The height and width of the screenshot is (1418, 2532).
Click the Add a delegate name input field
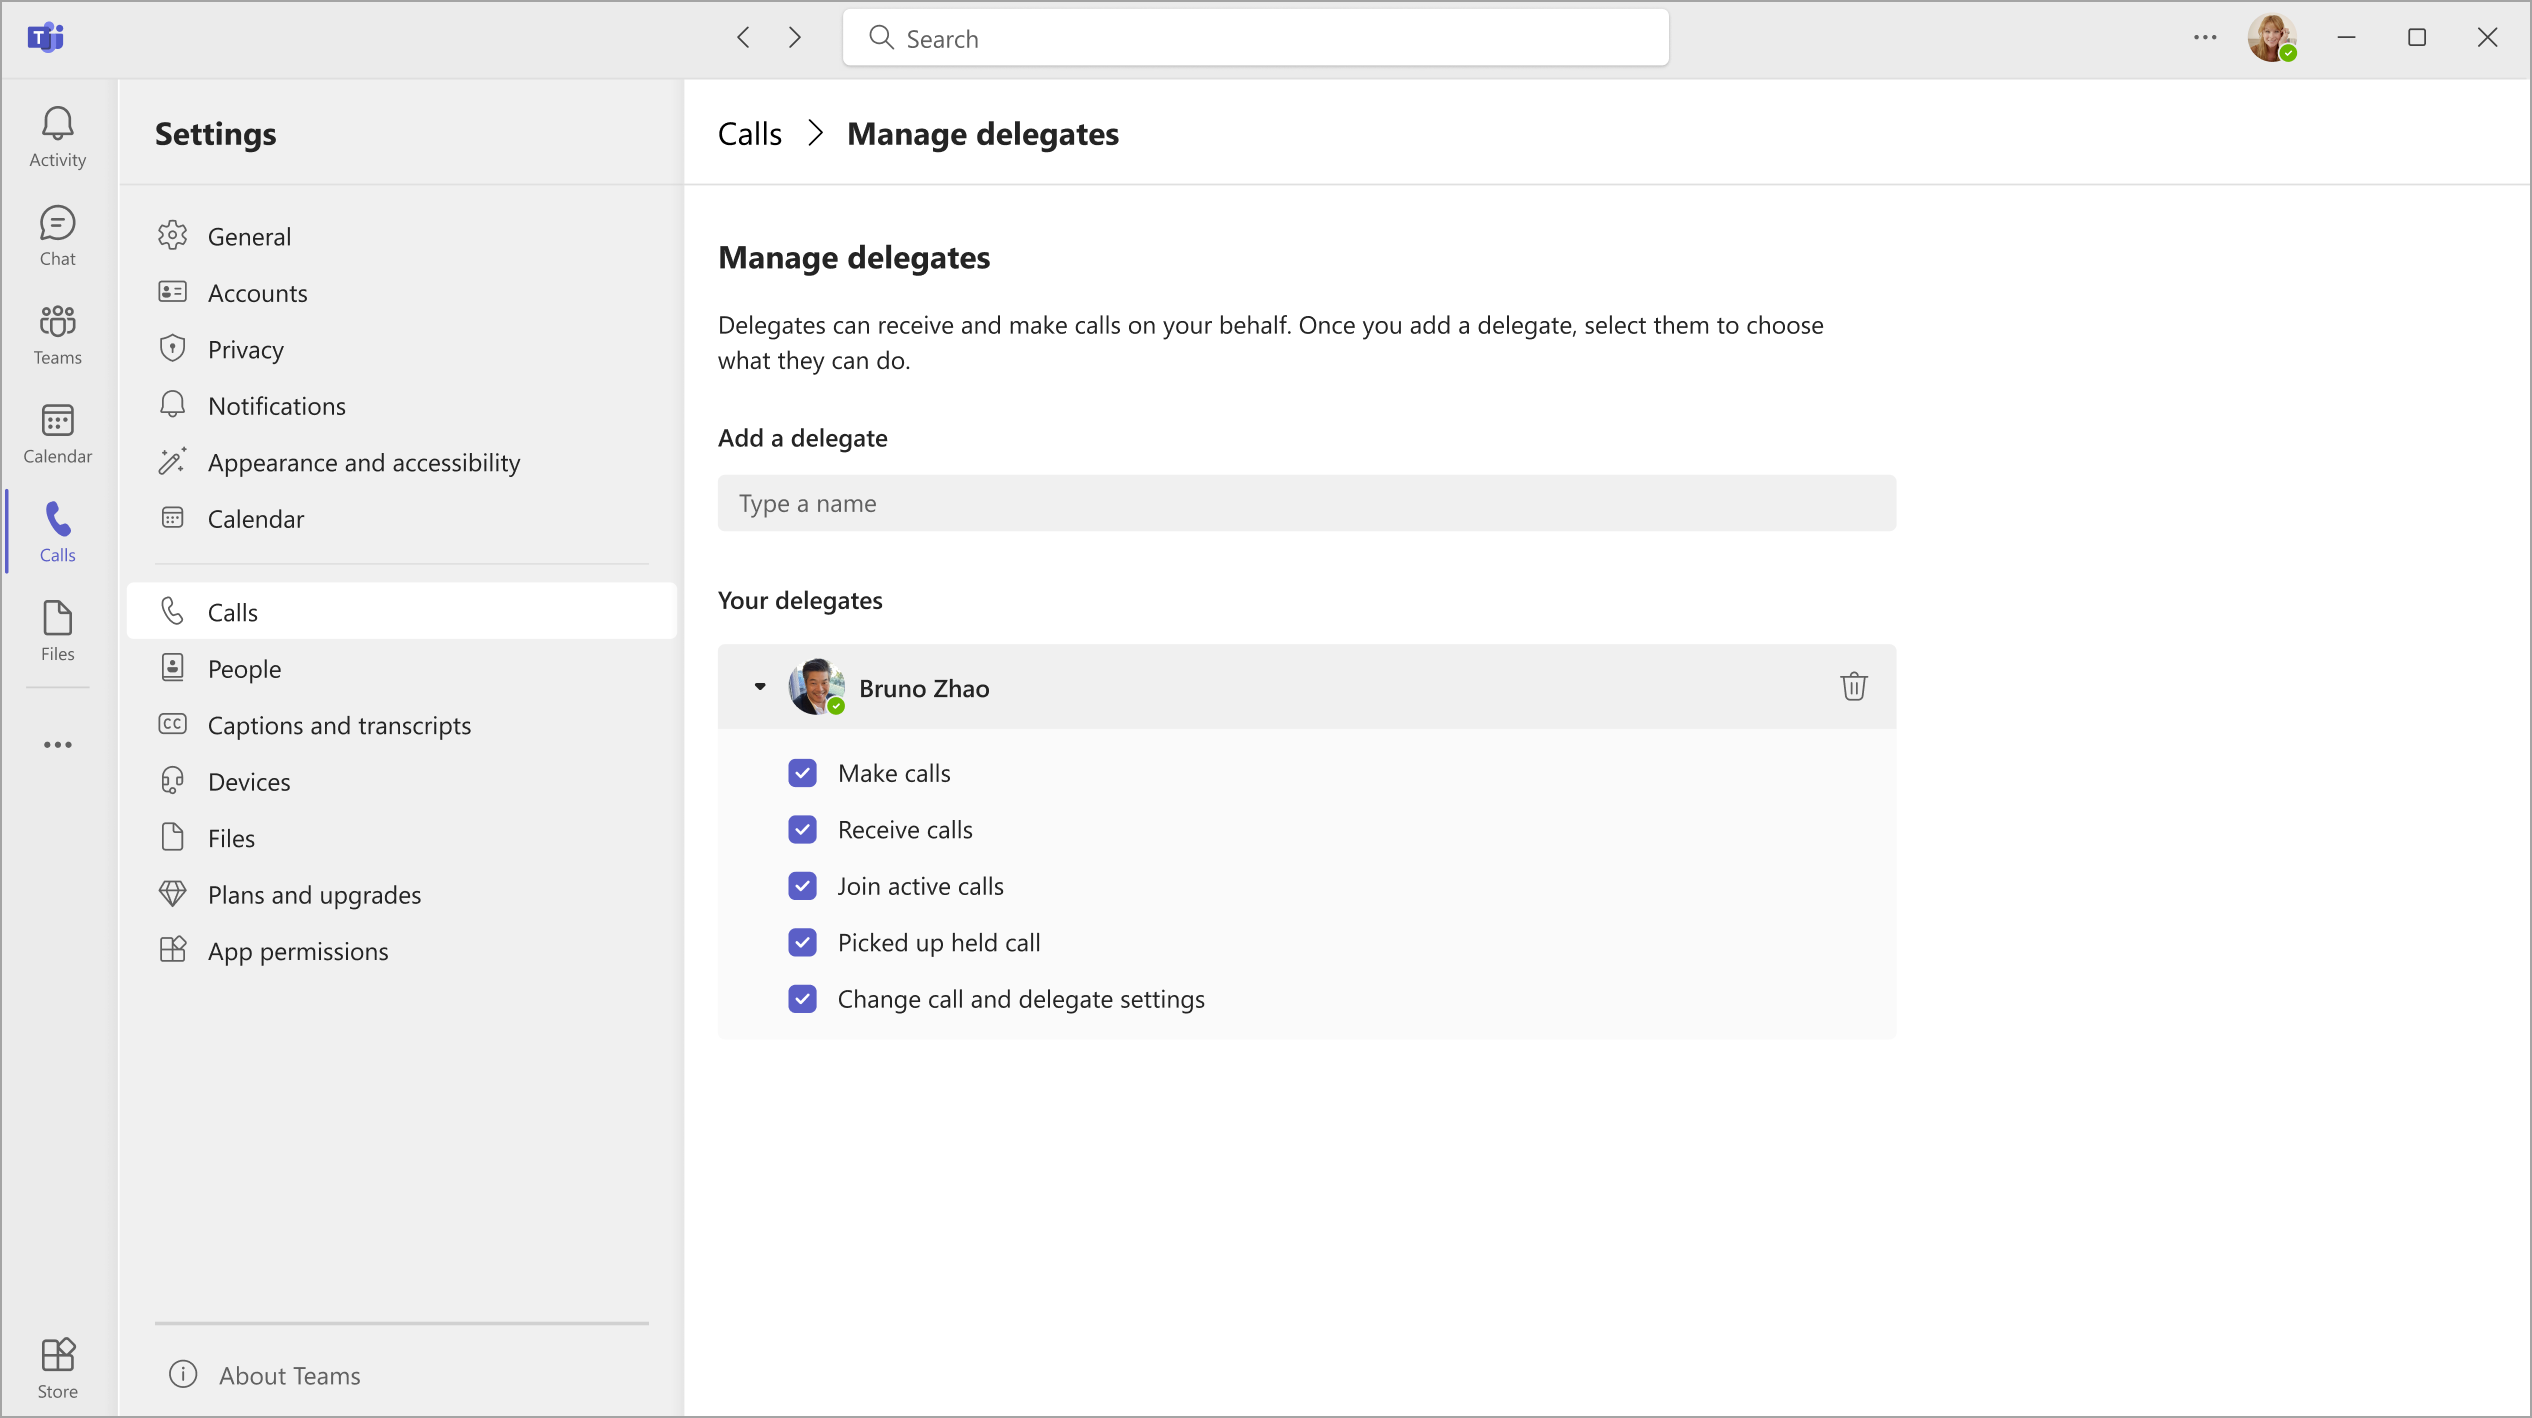[x=1306, y=503]
